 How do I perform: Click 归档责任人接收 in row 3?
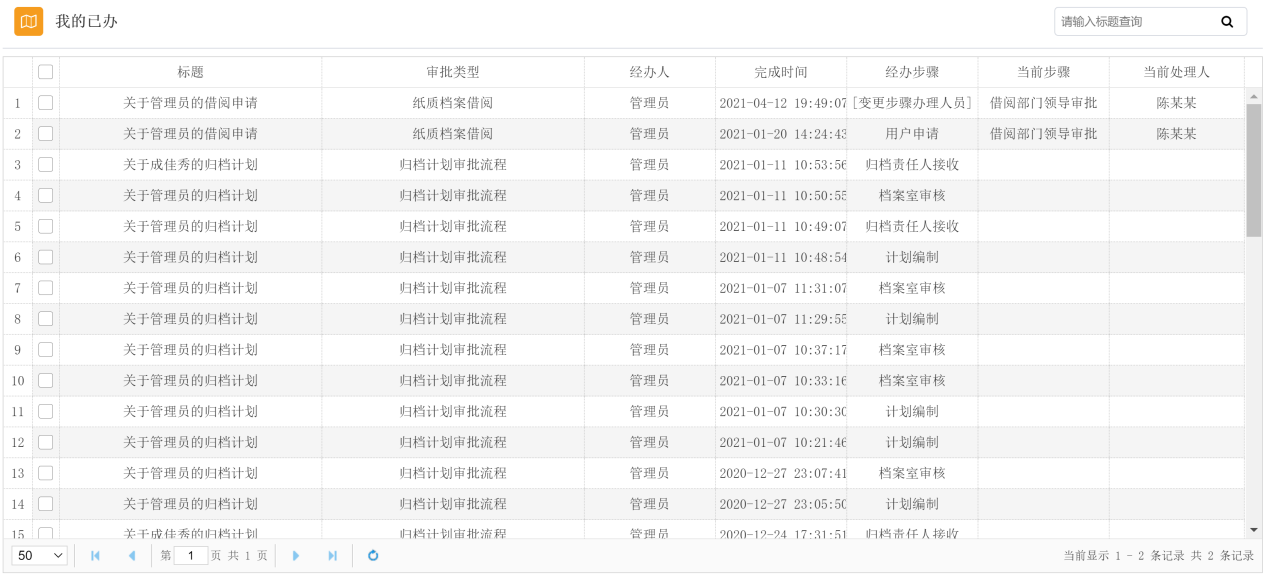click(x=912, y=165)
